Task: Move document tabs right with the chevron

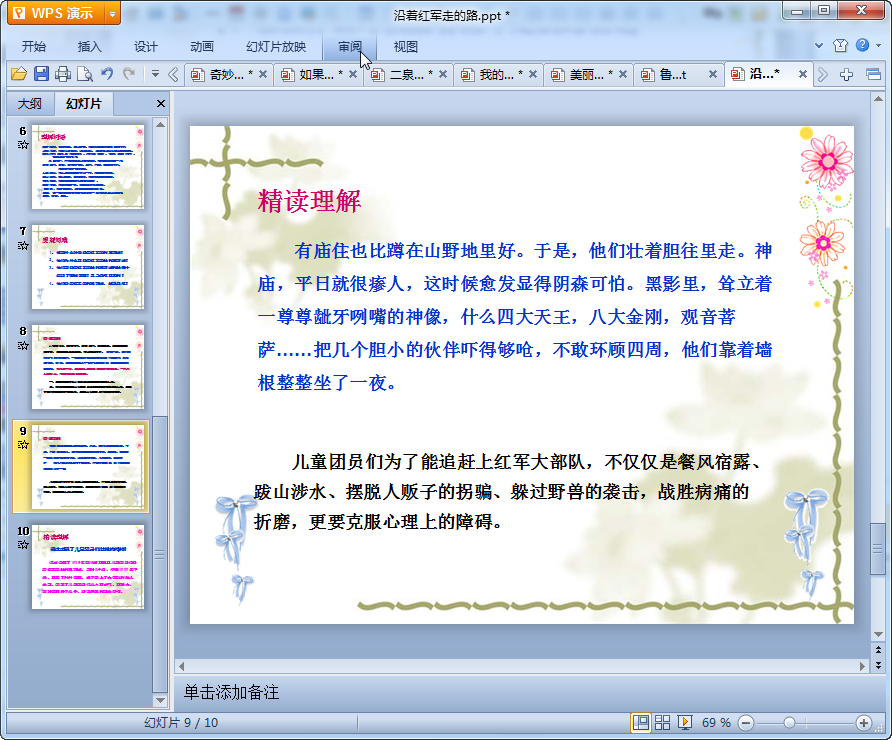Action: pos(822,74)
